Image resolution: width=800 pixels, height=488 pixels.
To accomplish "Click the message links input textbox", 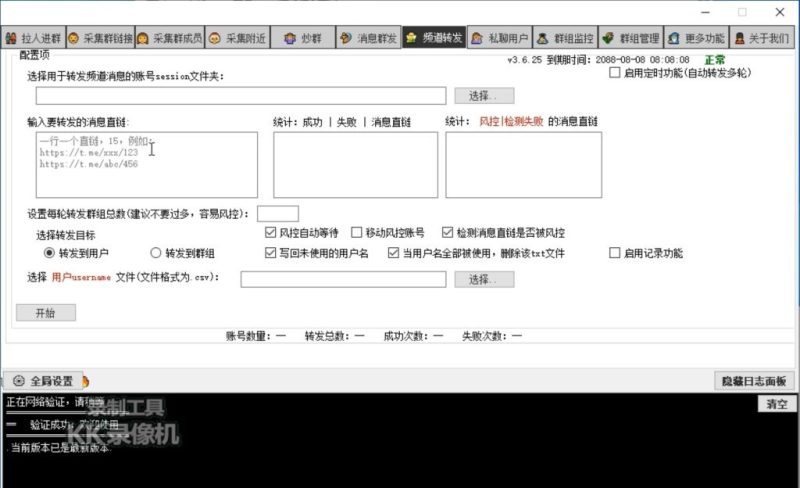I will (147, 165).
